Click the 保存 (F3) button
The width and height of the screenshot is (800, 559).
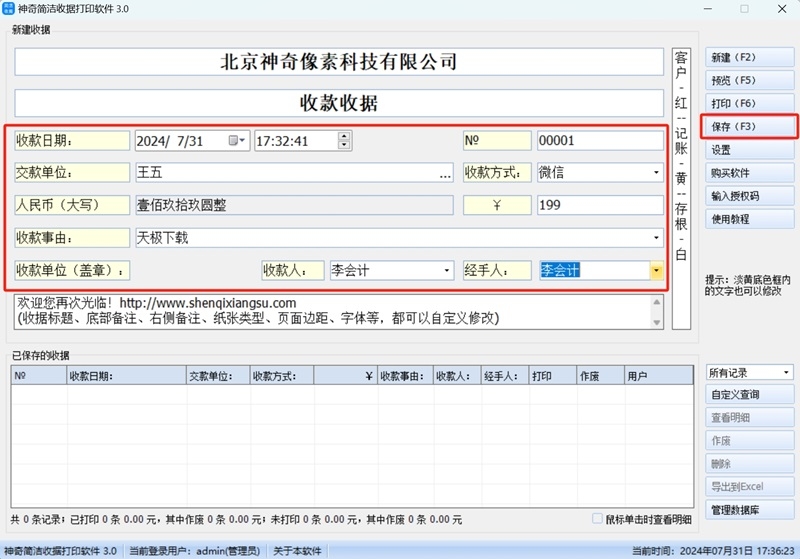[x=749, y=126]
